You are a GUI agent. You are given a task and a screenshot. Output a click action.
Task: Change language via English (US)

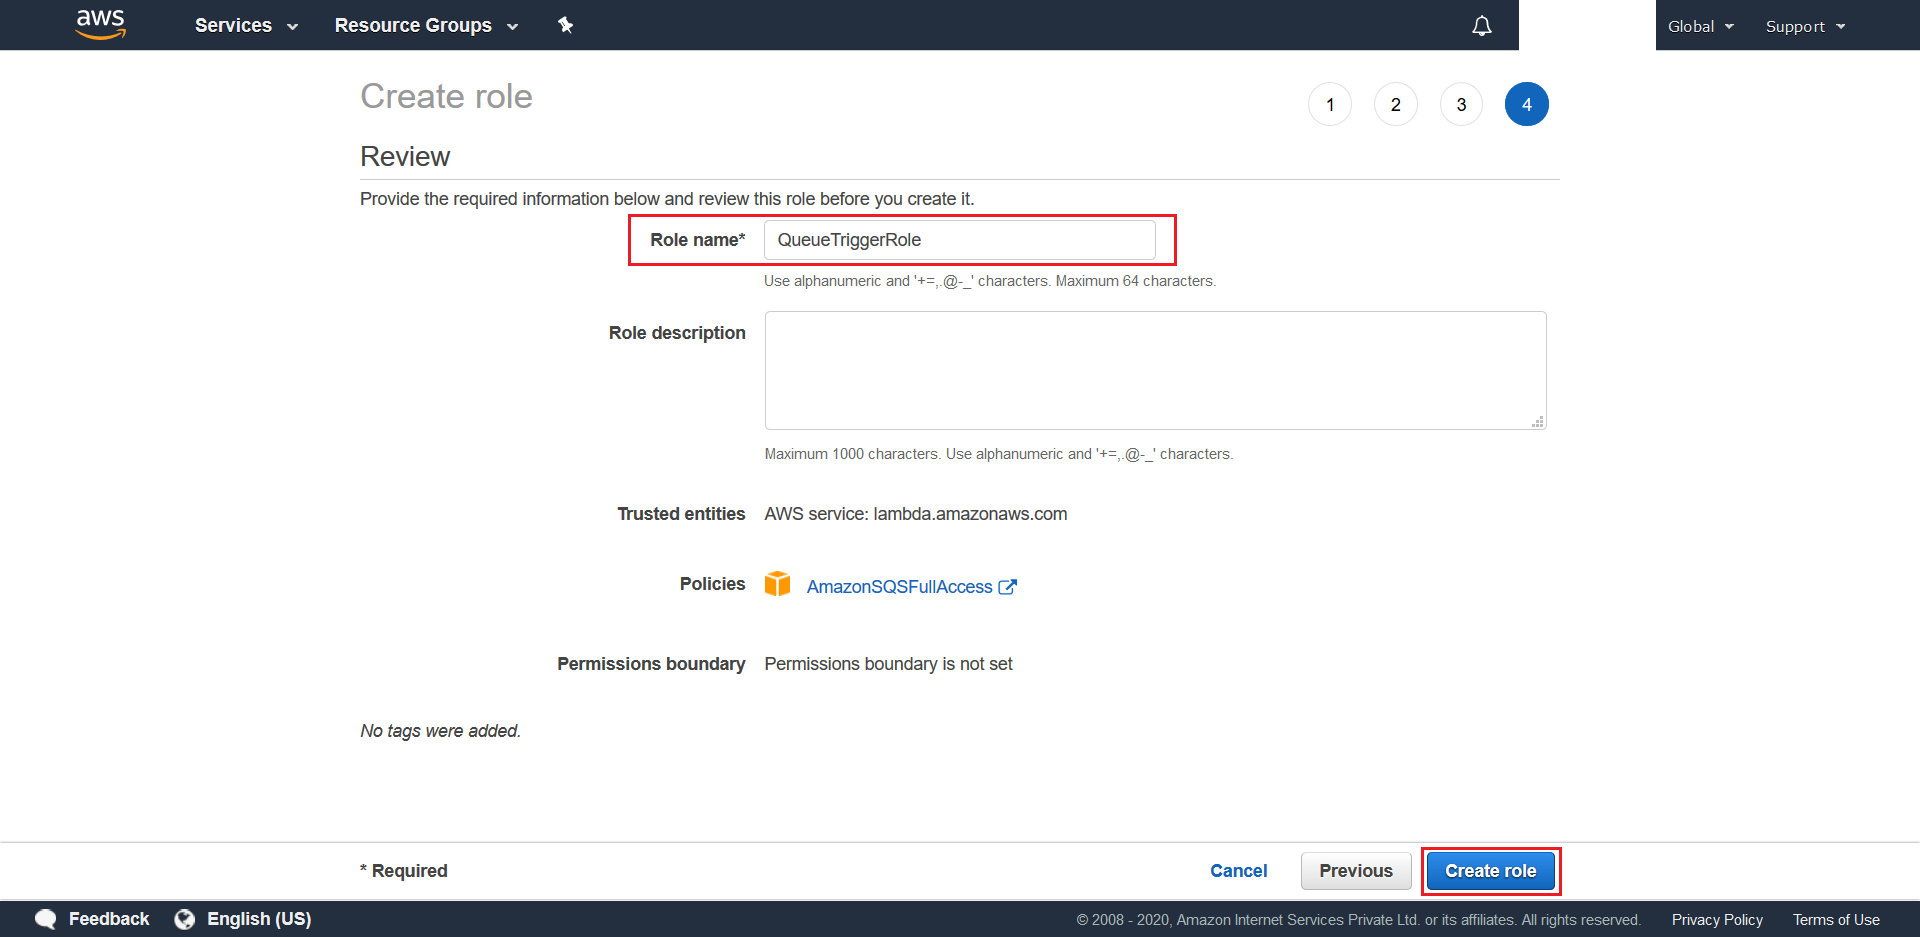[x=259, y=919]
